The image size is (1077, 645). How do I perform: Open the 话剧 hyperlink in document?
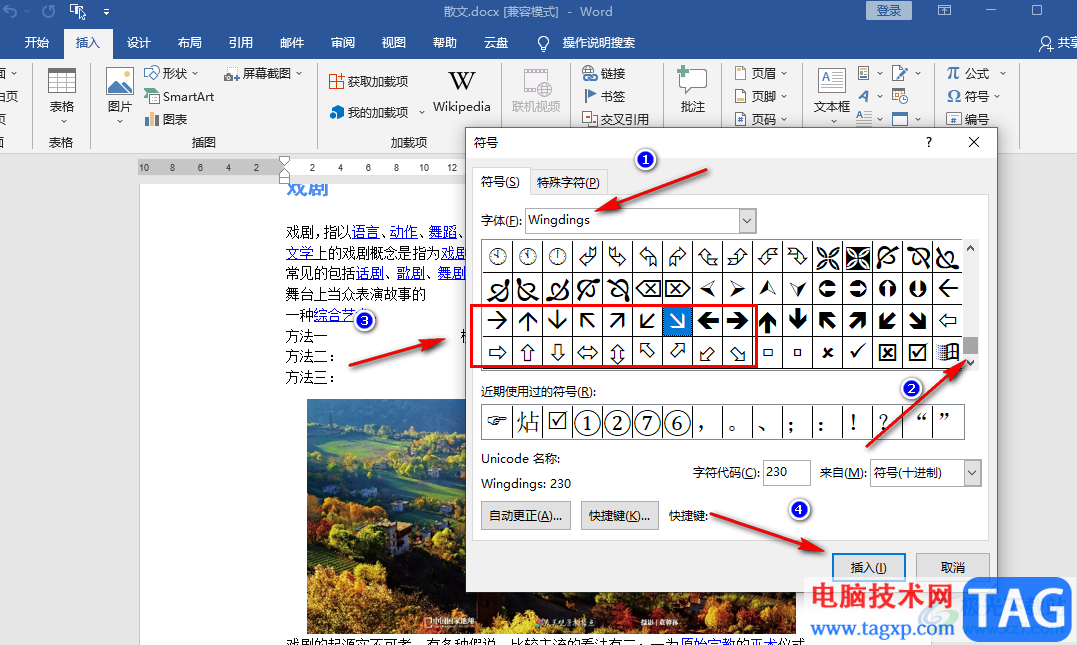370,273
